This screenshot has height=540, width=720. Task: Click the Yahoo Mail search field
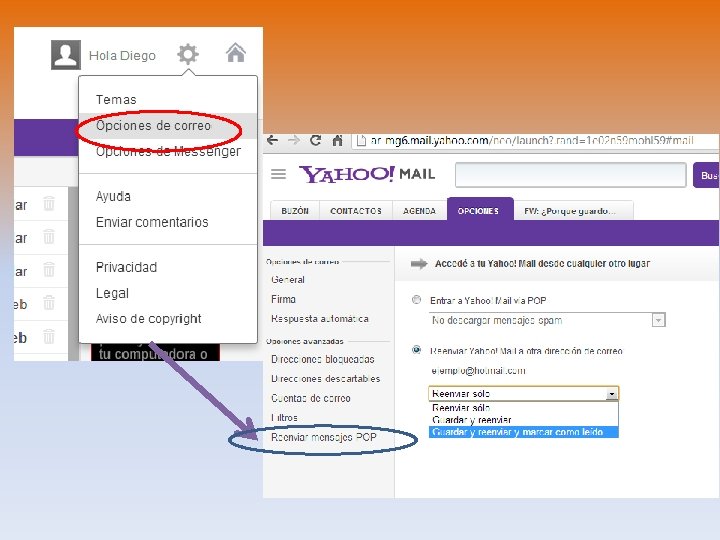click(x=571, y=174)
